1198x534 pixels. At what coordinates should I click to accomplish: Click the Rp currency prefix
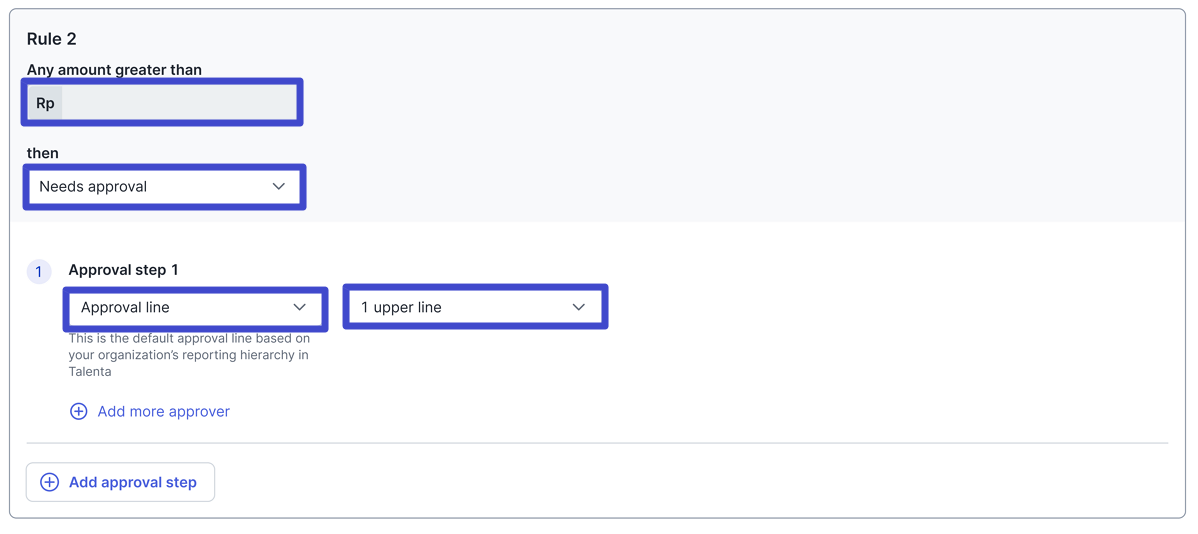click(x=45, y=103)
